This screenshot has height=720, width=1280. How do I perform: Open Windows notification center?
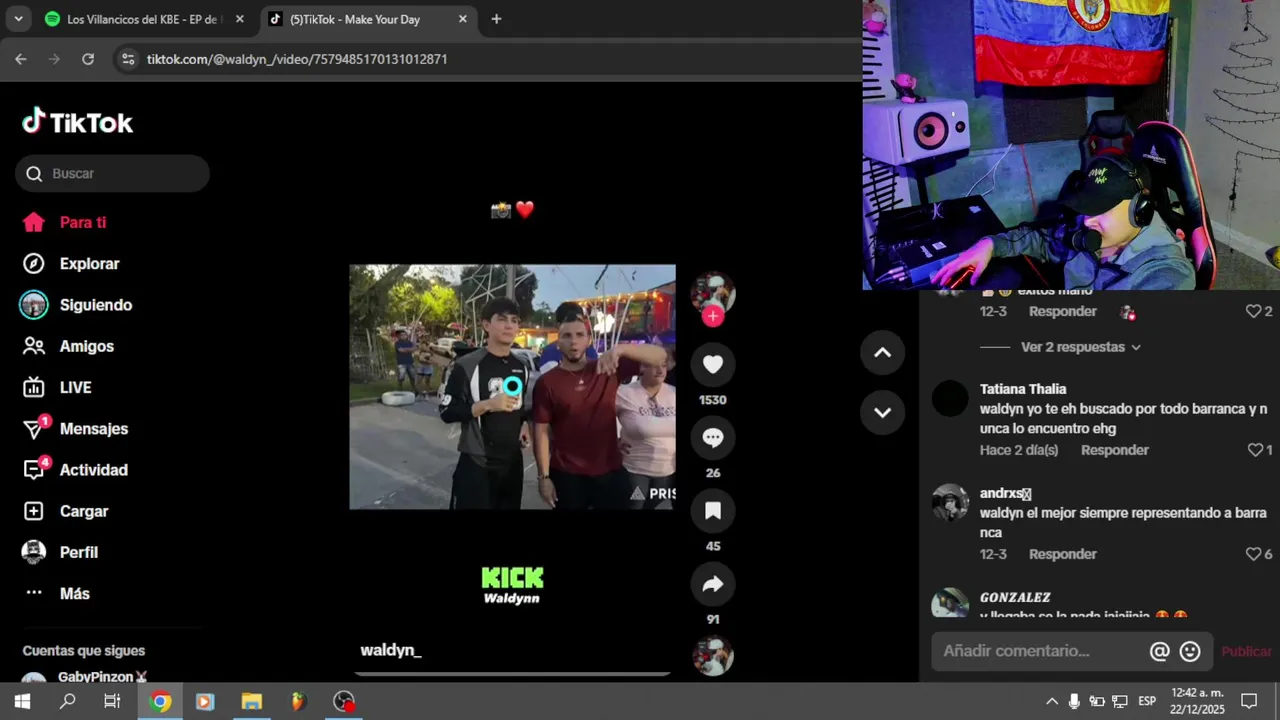1249,701
